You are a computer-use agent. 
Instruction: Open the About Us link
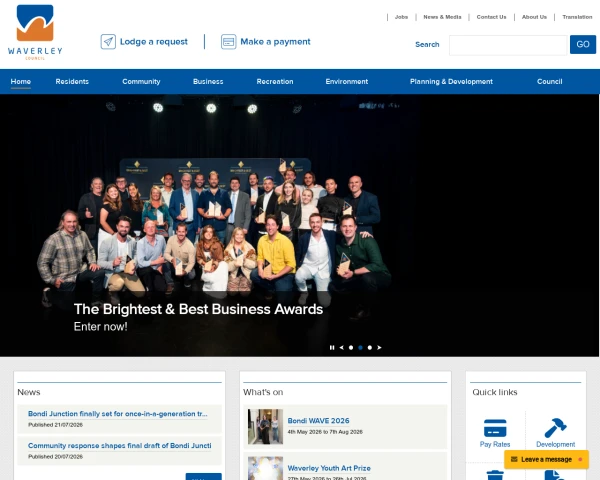point(534,17)
